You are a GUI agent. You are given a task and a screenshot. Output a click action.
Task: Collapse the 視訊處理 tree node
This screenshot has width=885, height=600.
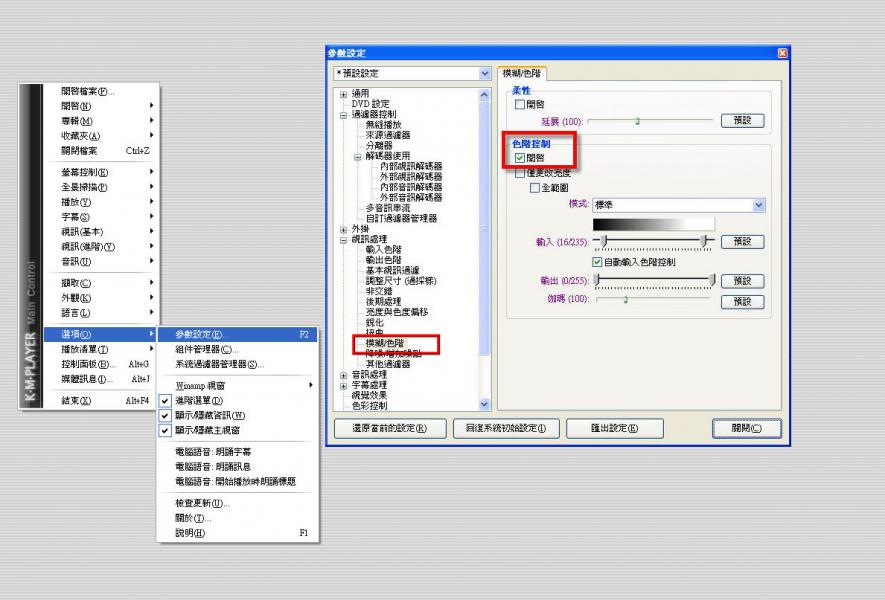click(343, 240)
